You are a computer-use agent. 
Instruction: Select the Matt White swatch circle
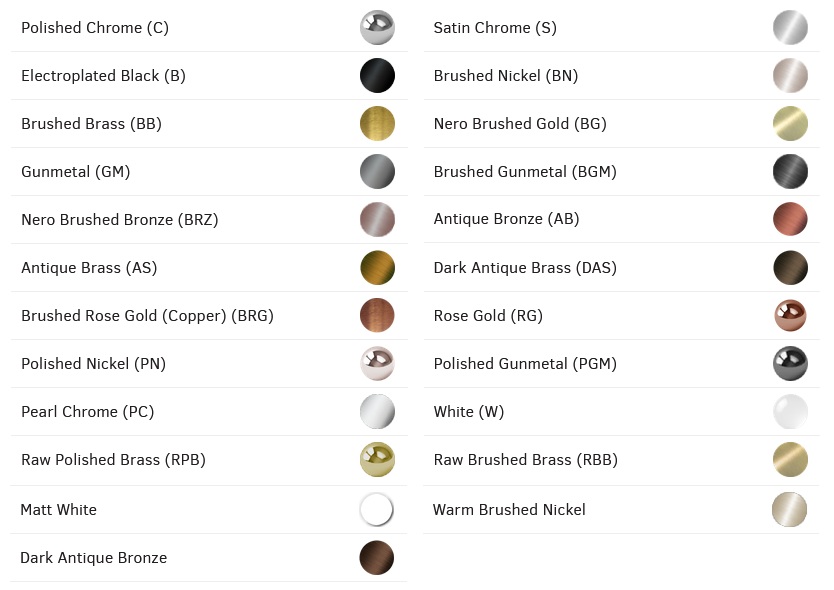tap(377, 510)
